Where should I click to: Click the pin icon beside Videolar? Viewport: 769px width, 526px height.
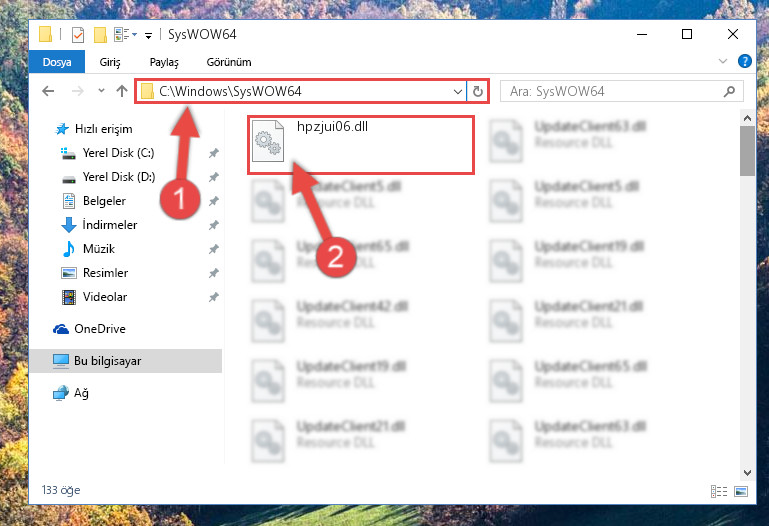(213, 298)
